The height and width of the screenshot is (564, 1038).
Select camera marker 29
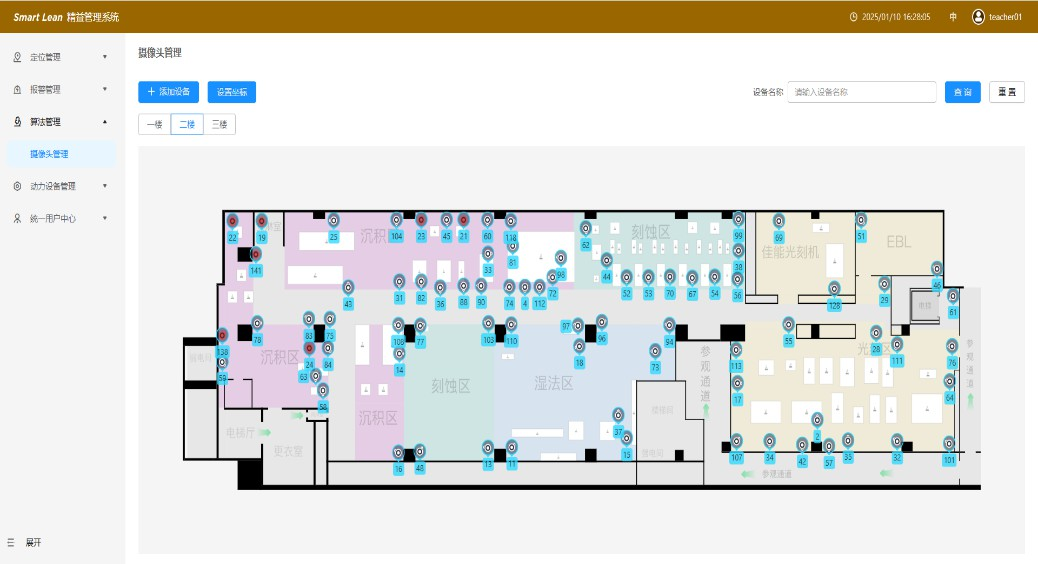pos(884,285)
